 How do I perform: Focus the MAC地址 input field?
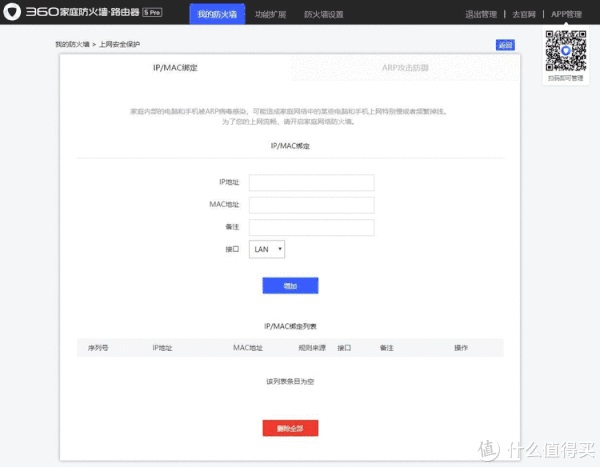311,205
